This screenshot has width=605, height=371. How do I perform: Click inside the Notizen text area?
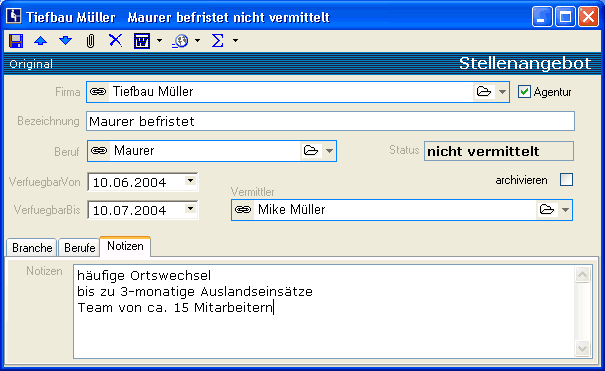pos(324,312)
